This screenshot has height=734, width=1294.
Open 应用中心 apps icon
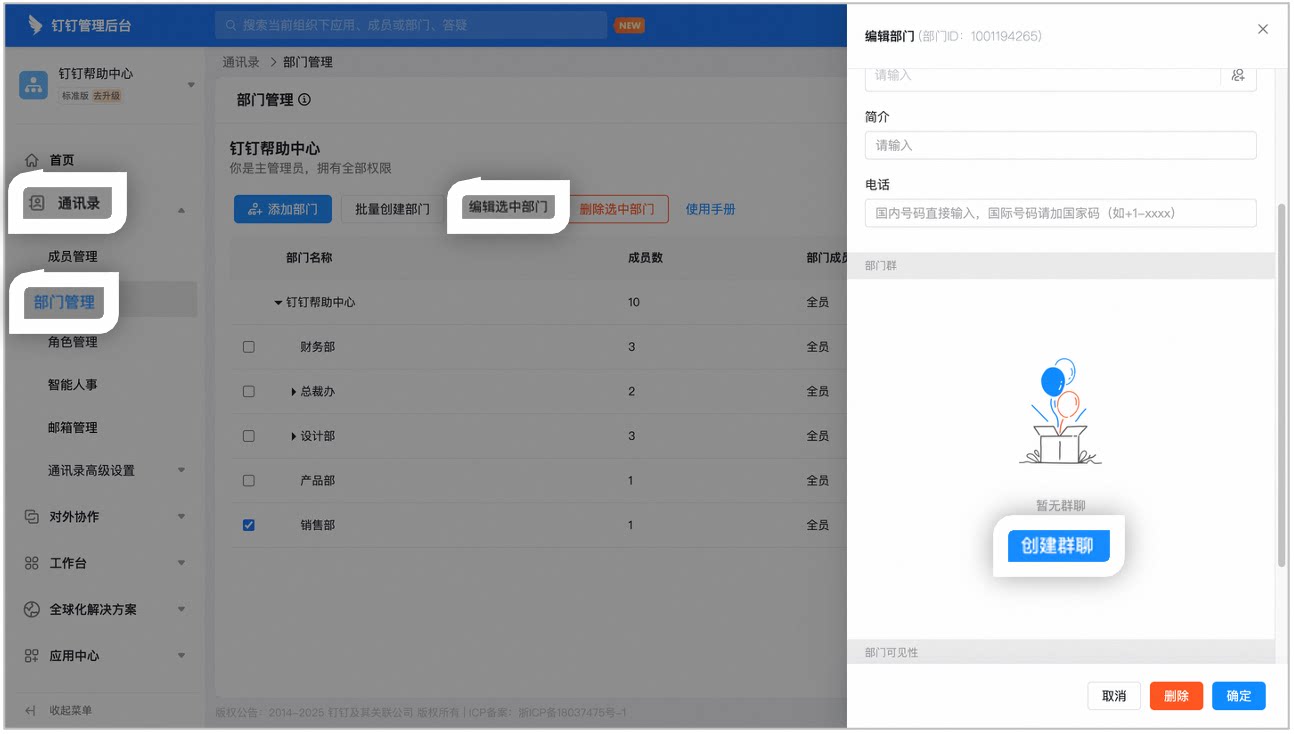(32, 656)
